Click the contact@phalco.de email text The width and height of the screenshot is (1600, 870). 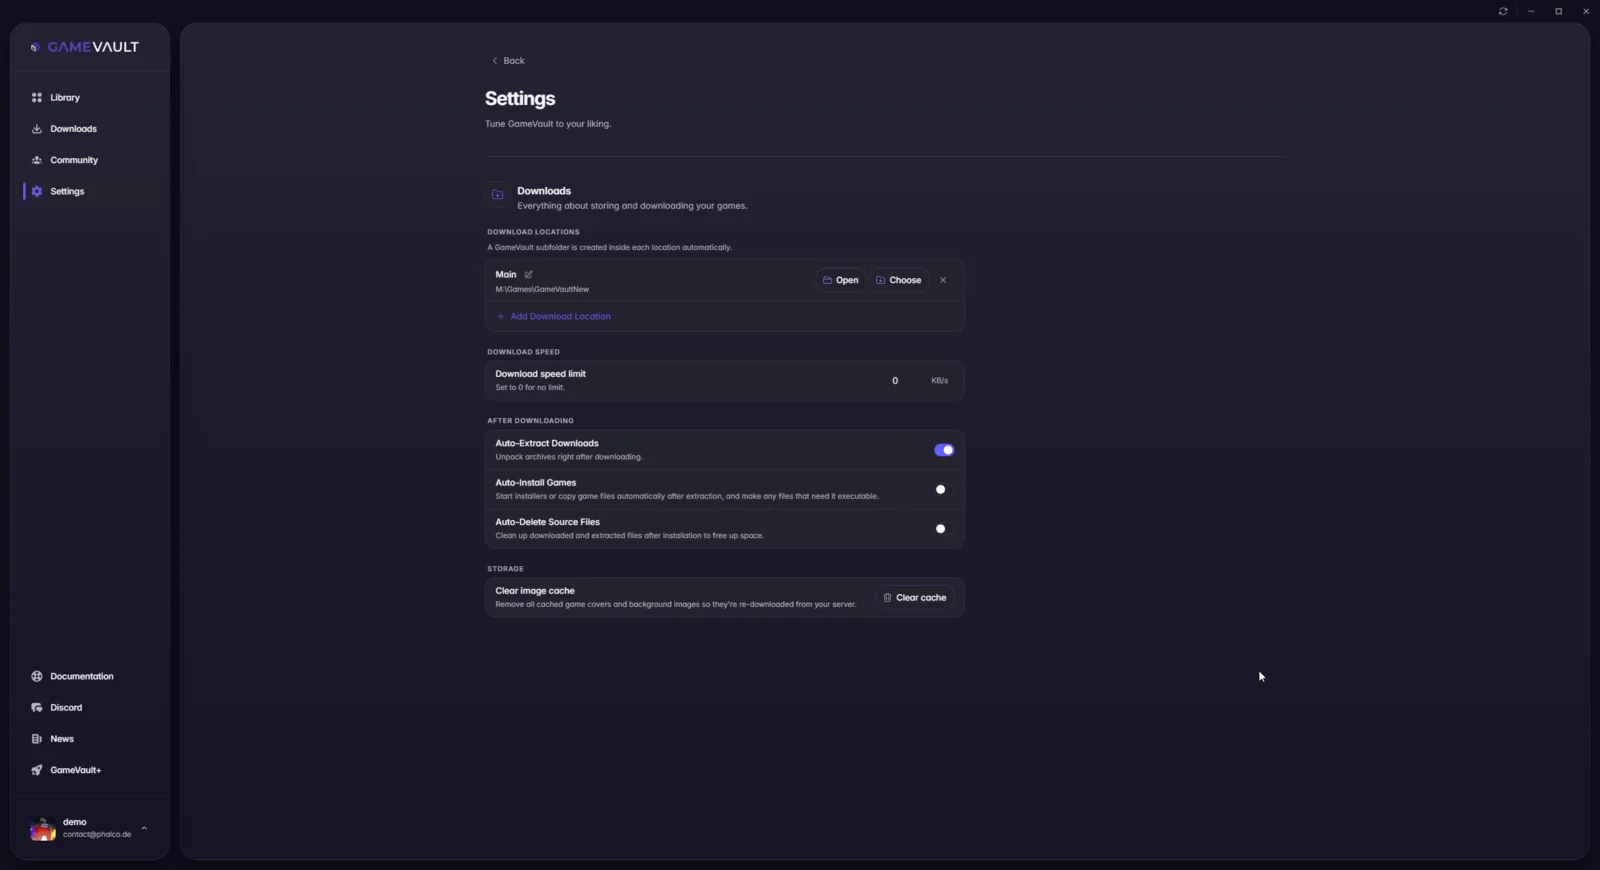click(97, 834)
